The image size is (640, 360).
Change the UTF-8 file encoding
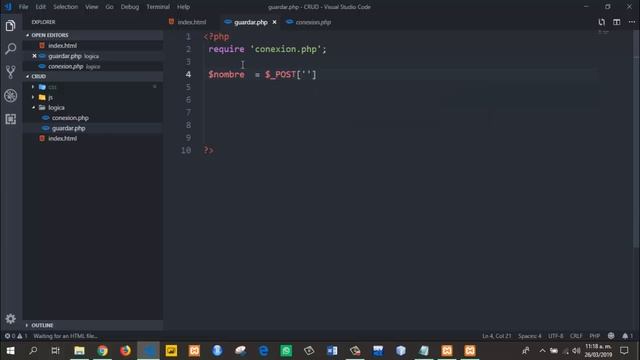[556, 336]
